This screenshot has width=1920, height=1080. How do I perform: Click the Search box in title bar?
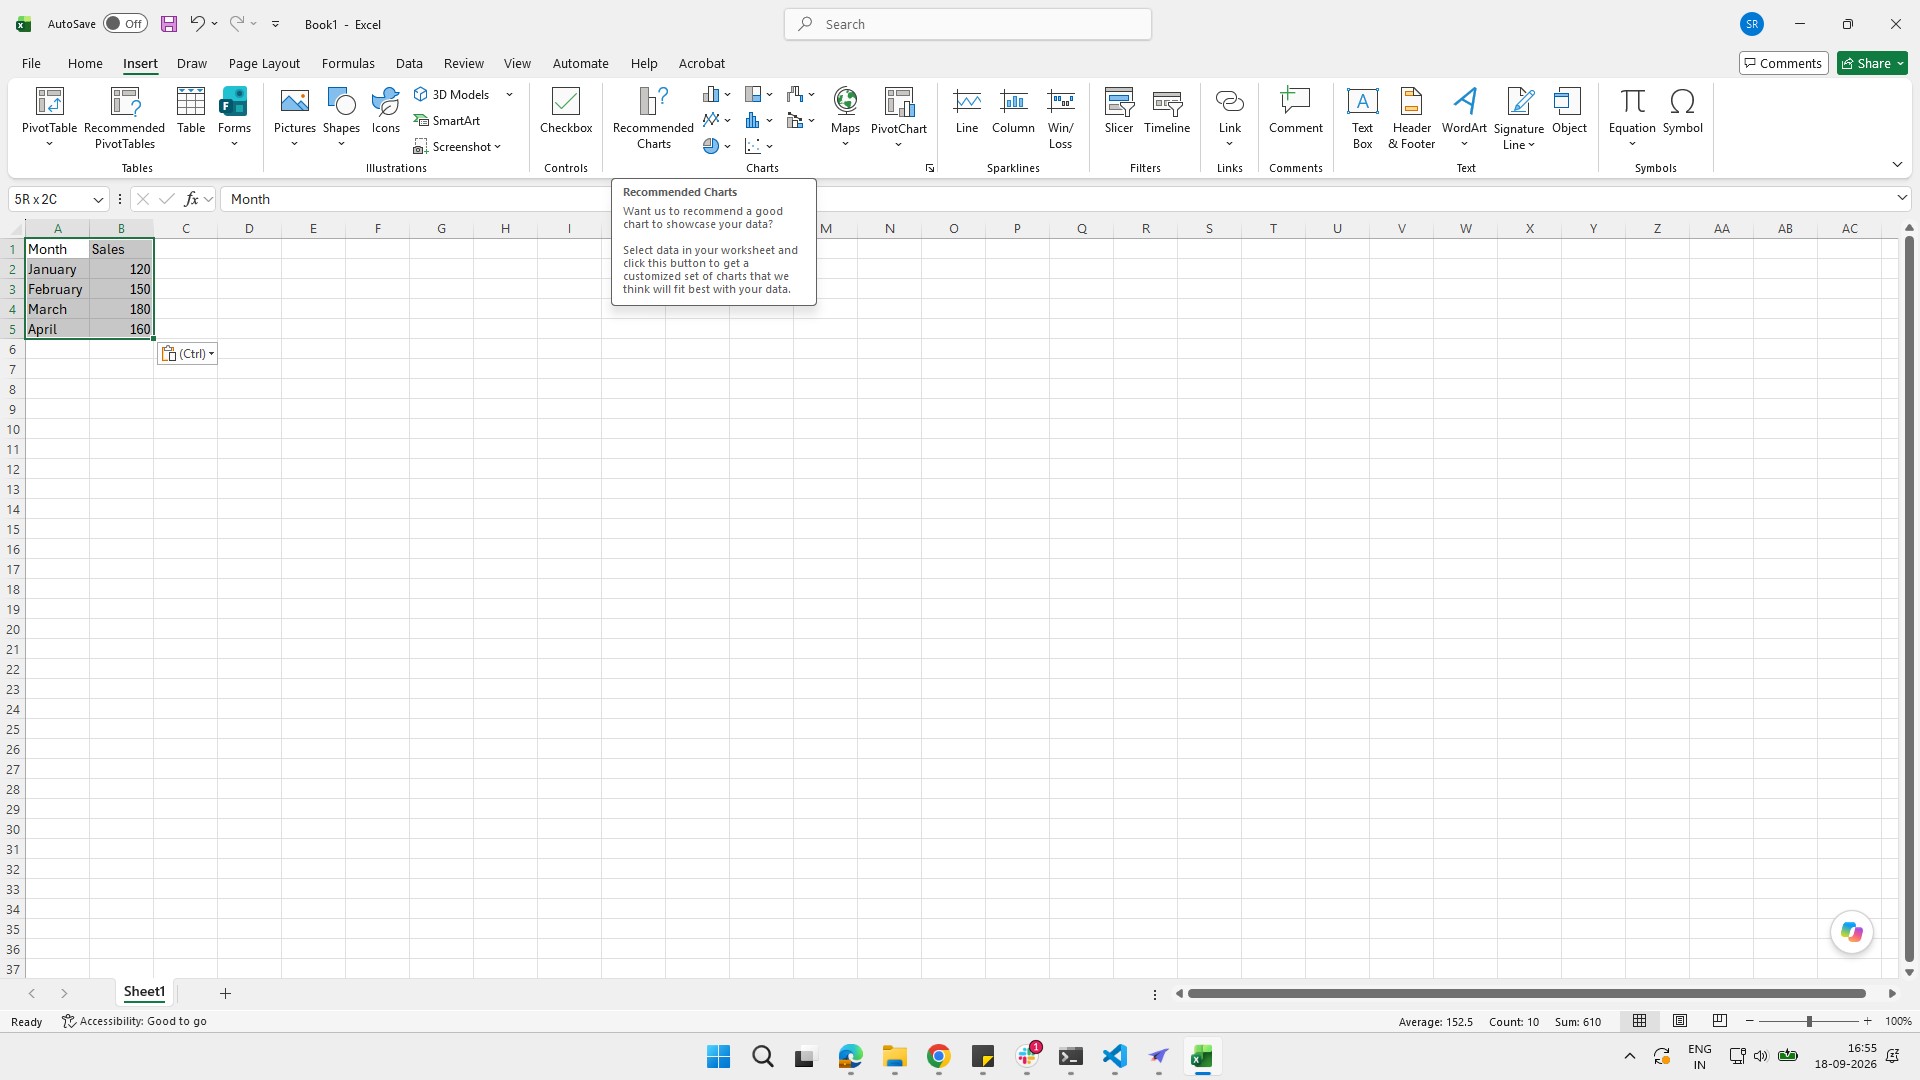967,24
